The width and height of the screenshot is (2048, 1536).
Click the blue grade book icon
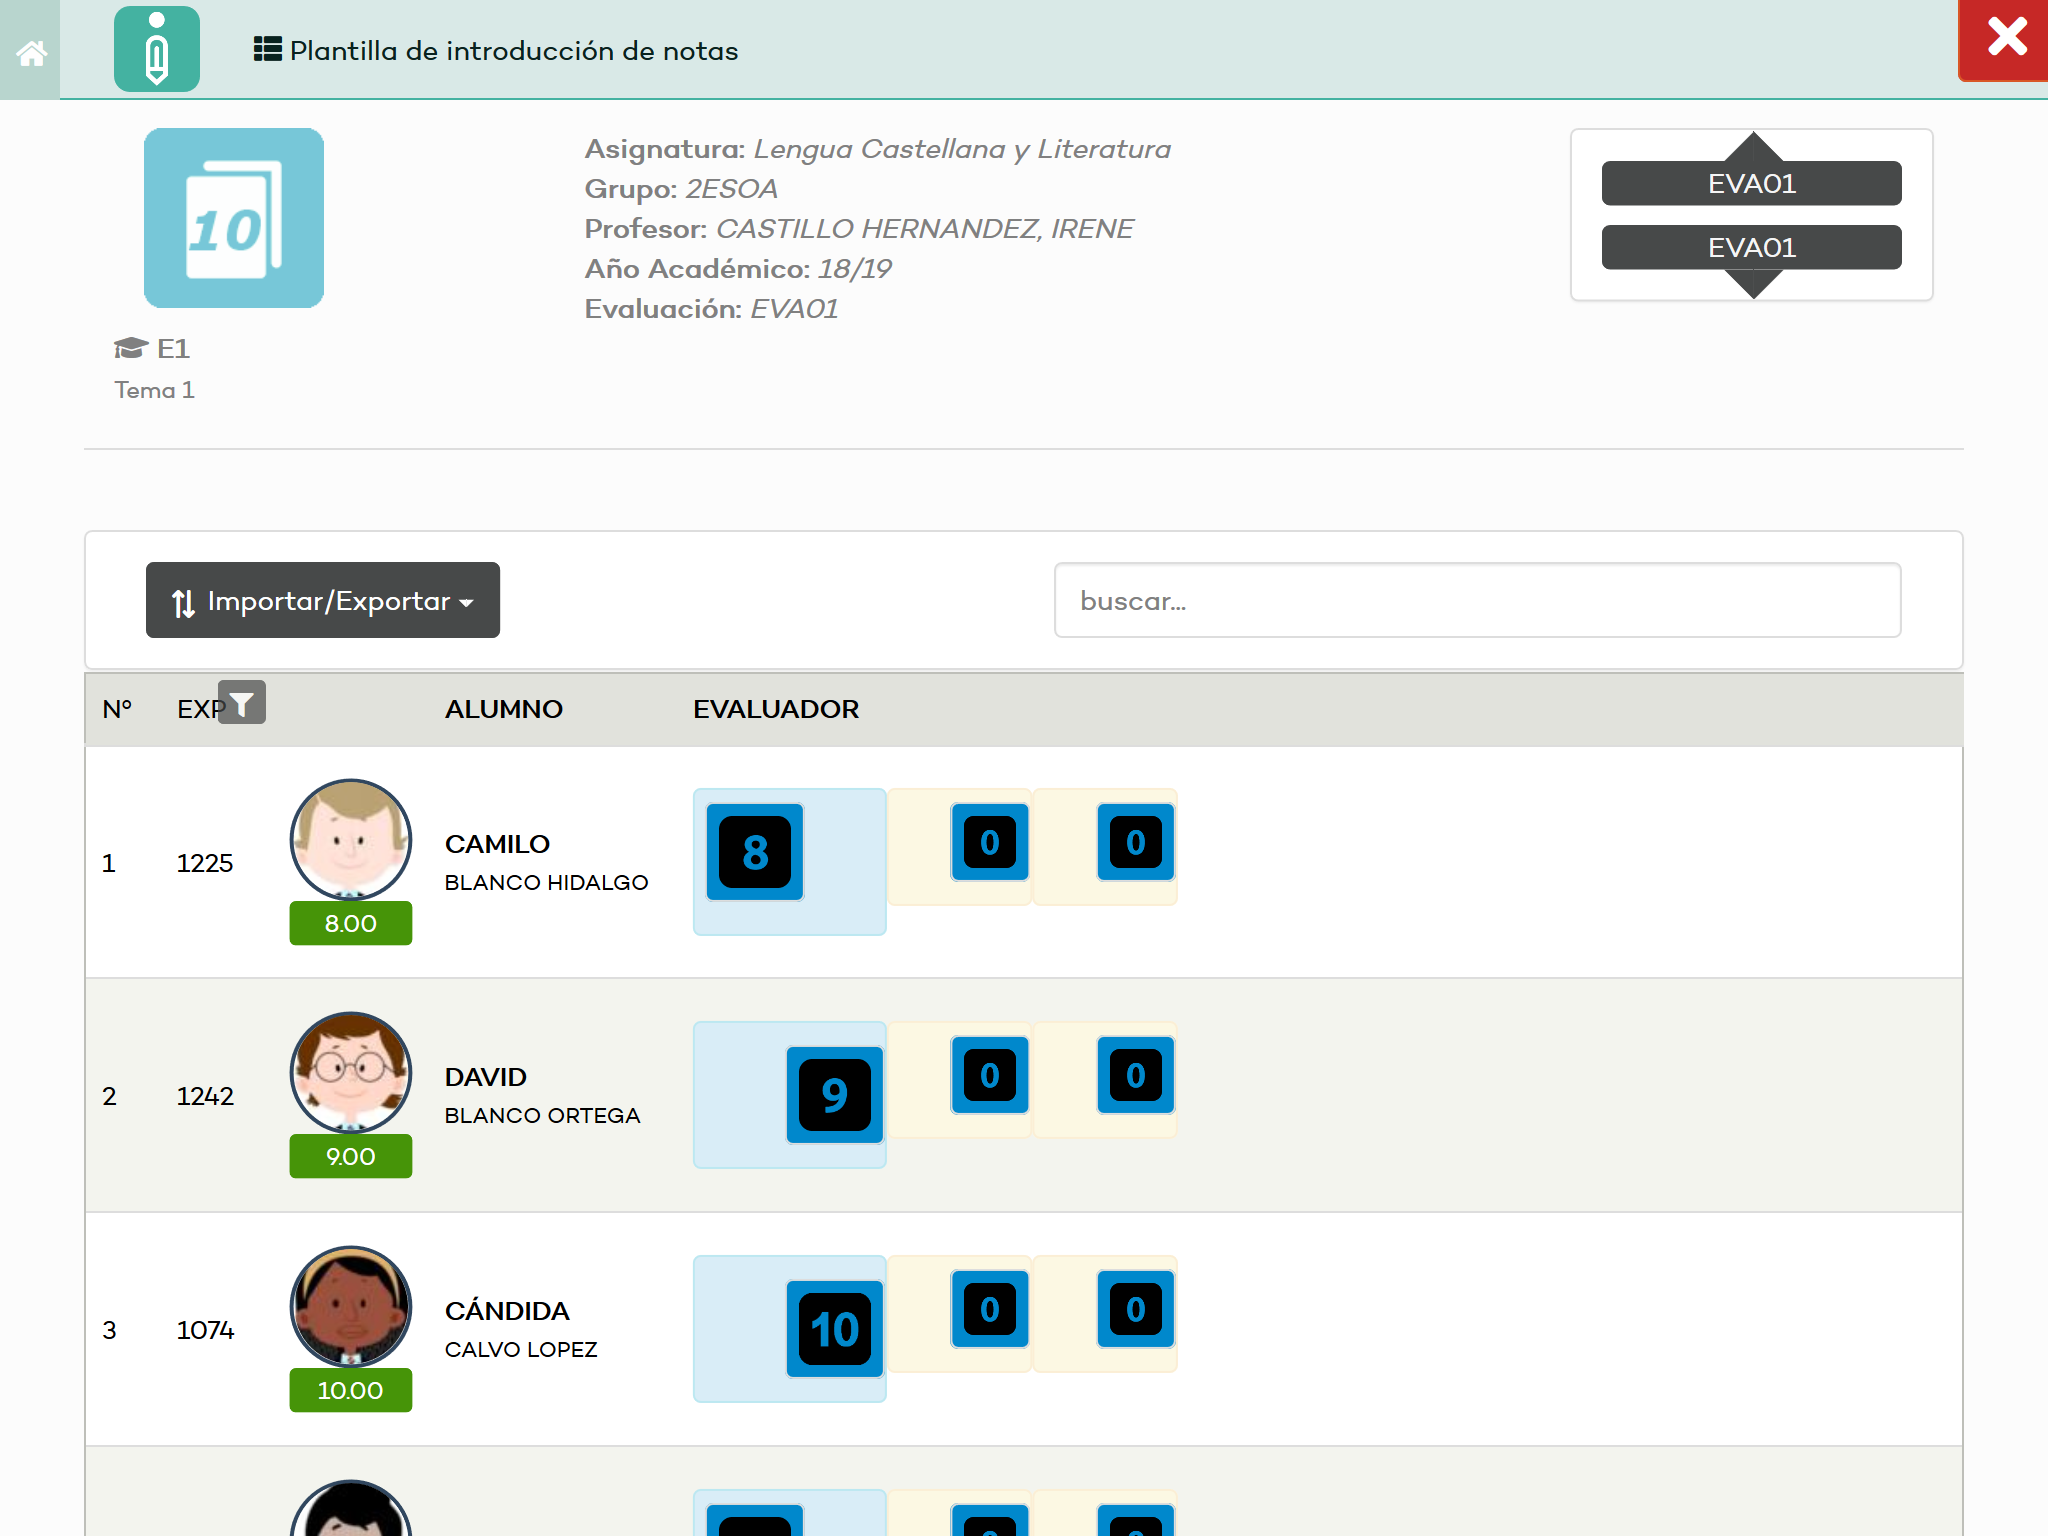pos(234,218)
